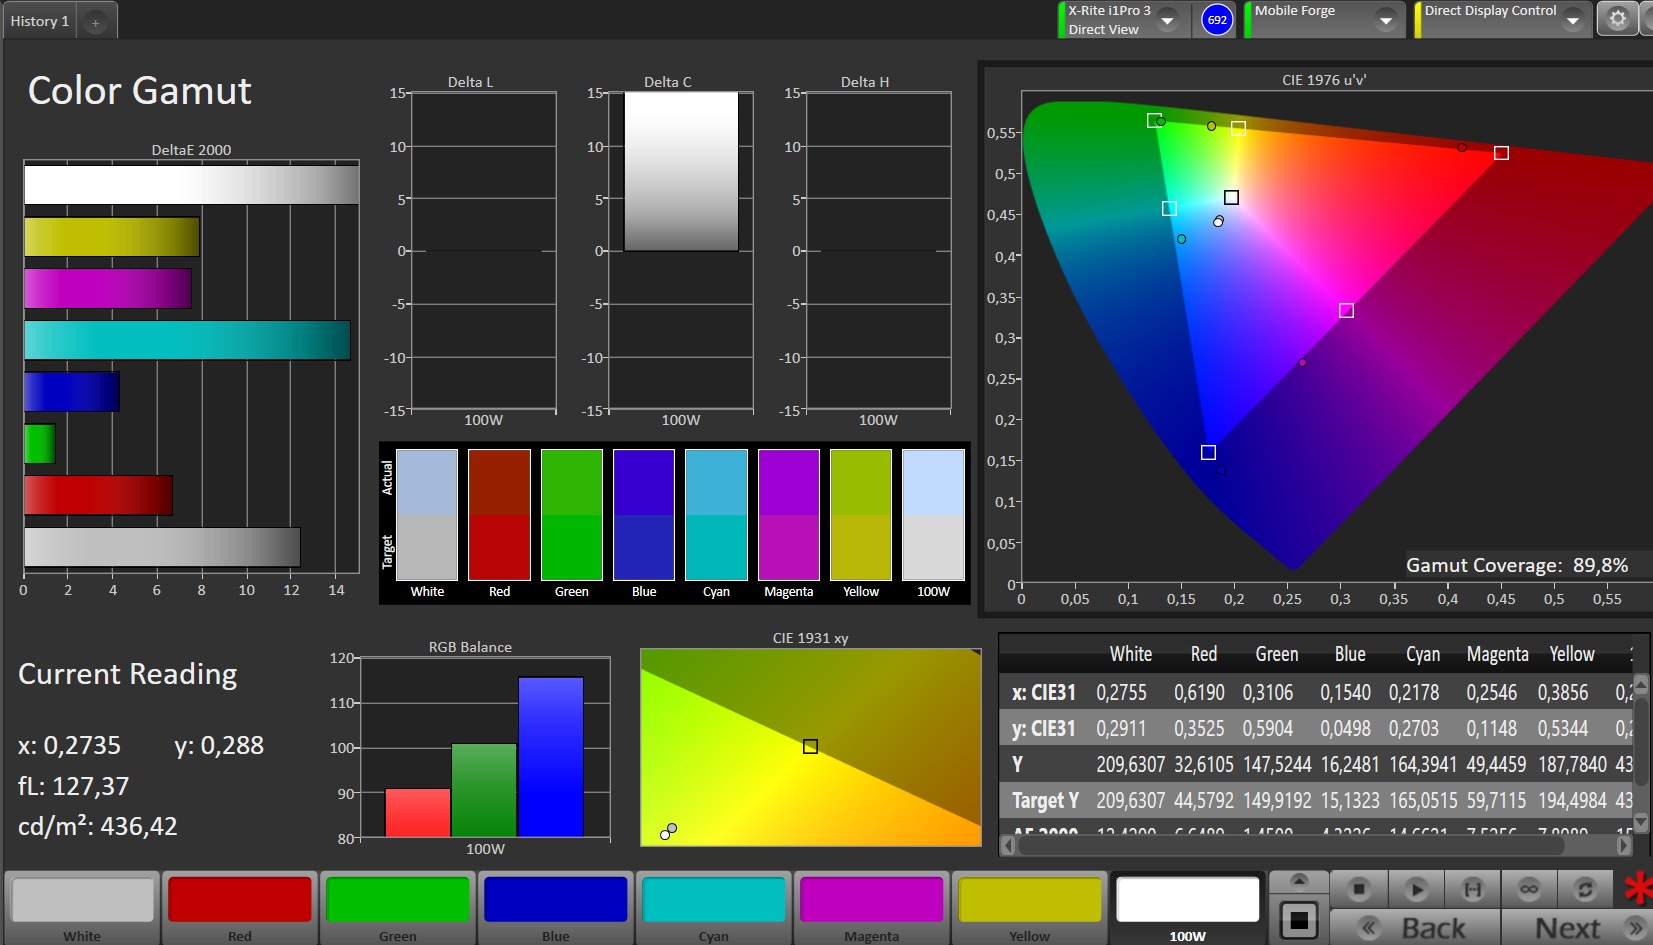Click the large black square pattern button

click(1298, 919)
